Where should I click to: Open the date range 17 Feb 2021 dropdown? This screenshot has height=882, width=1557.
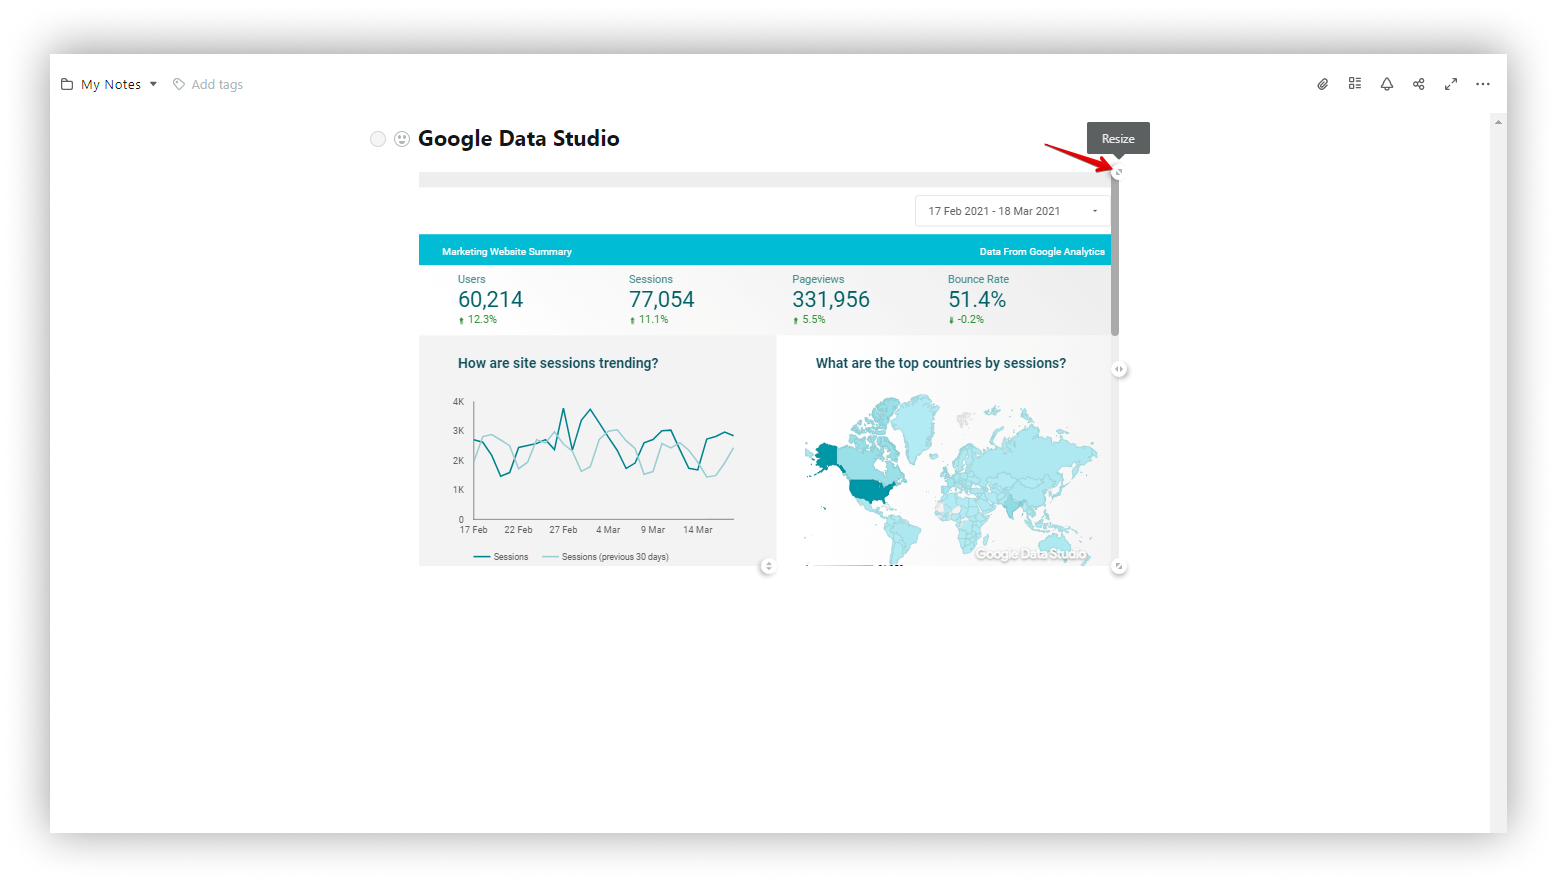pos(1011,211)
